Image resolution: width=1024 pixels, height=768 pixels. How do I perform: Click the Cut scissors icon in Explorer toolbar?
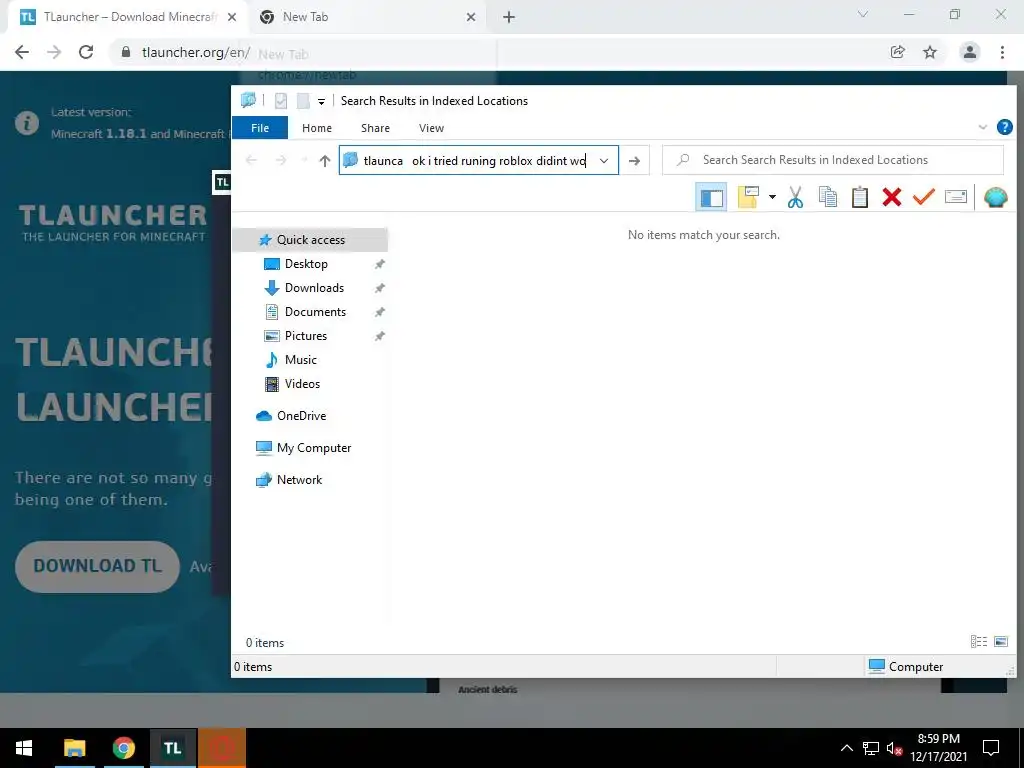795,197
